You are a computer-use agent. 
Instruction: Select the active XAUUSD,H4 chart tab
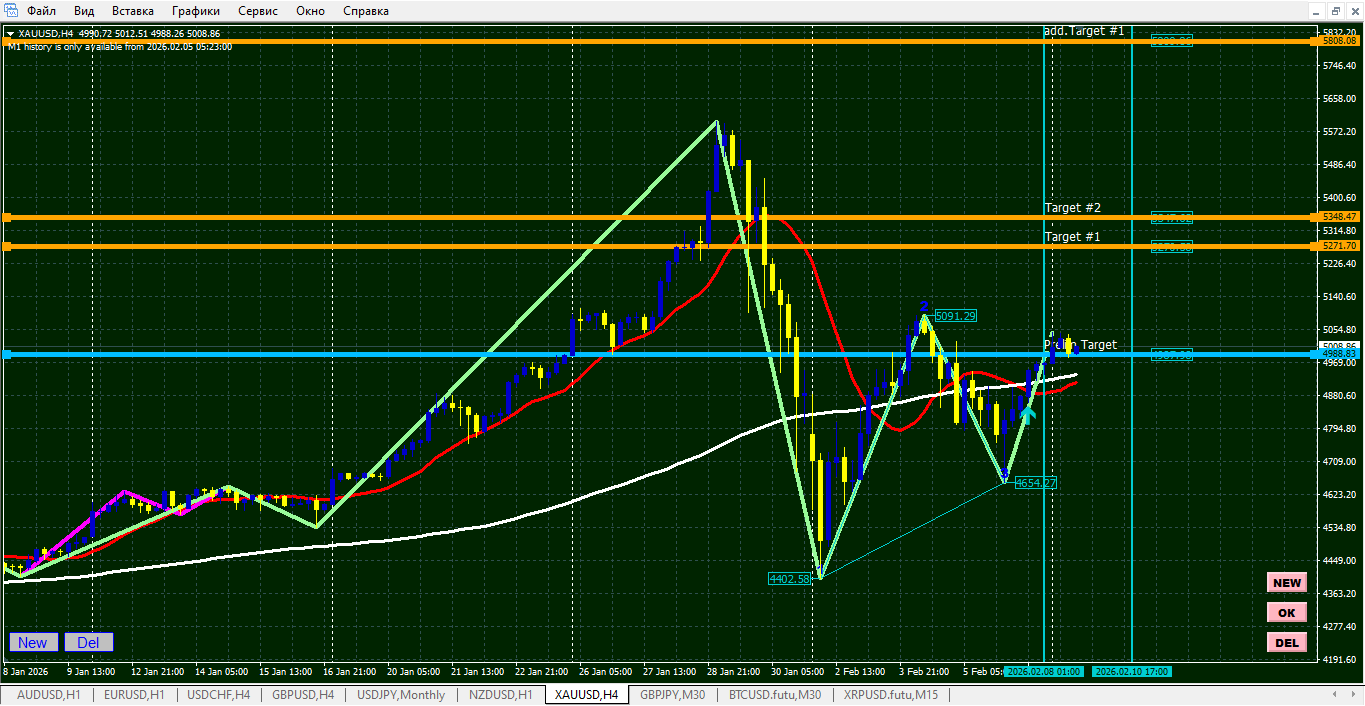pyautogui.click(x=587, y=695)
